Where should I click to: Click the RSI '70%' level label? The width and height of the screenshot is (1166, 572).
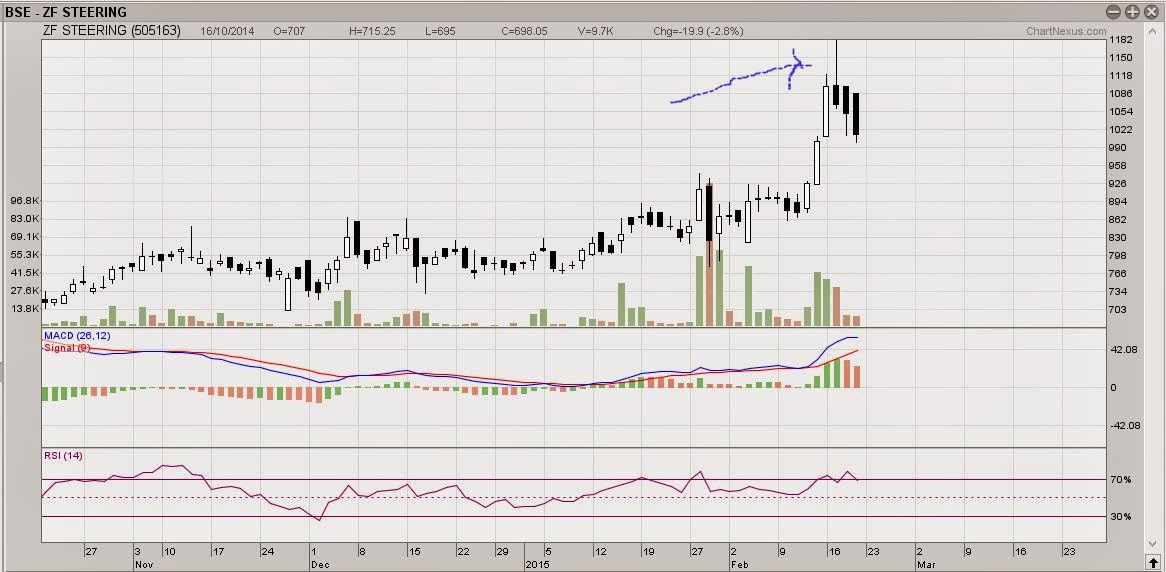click(1121, 480)
